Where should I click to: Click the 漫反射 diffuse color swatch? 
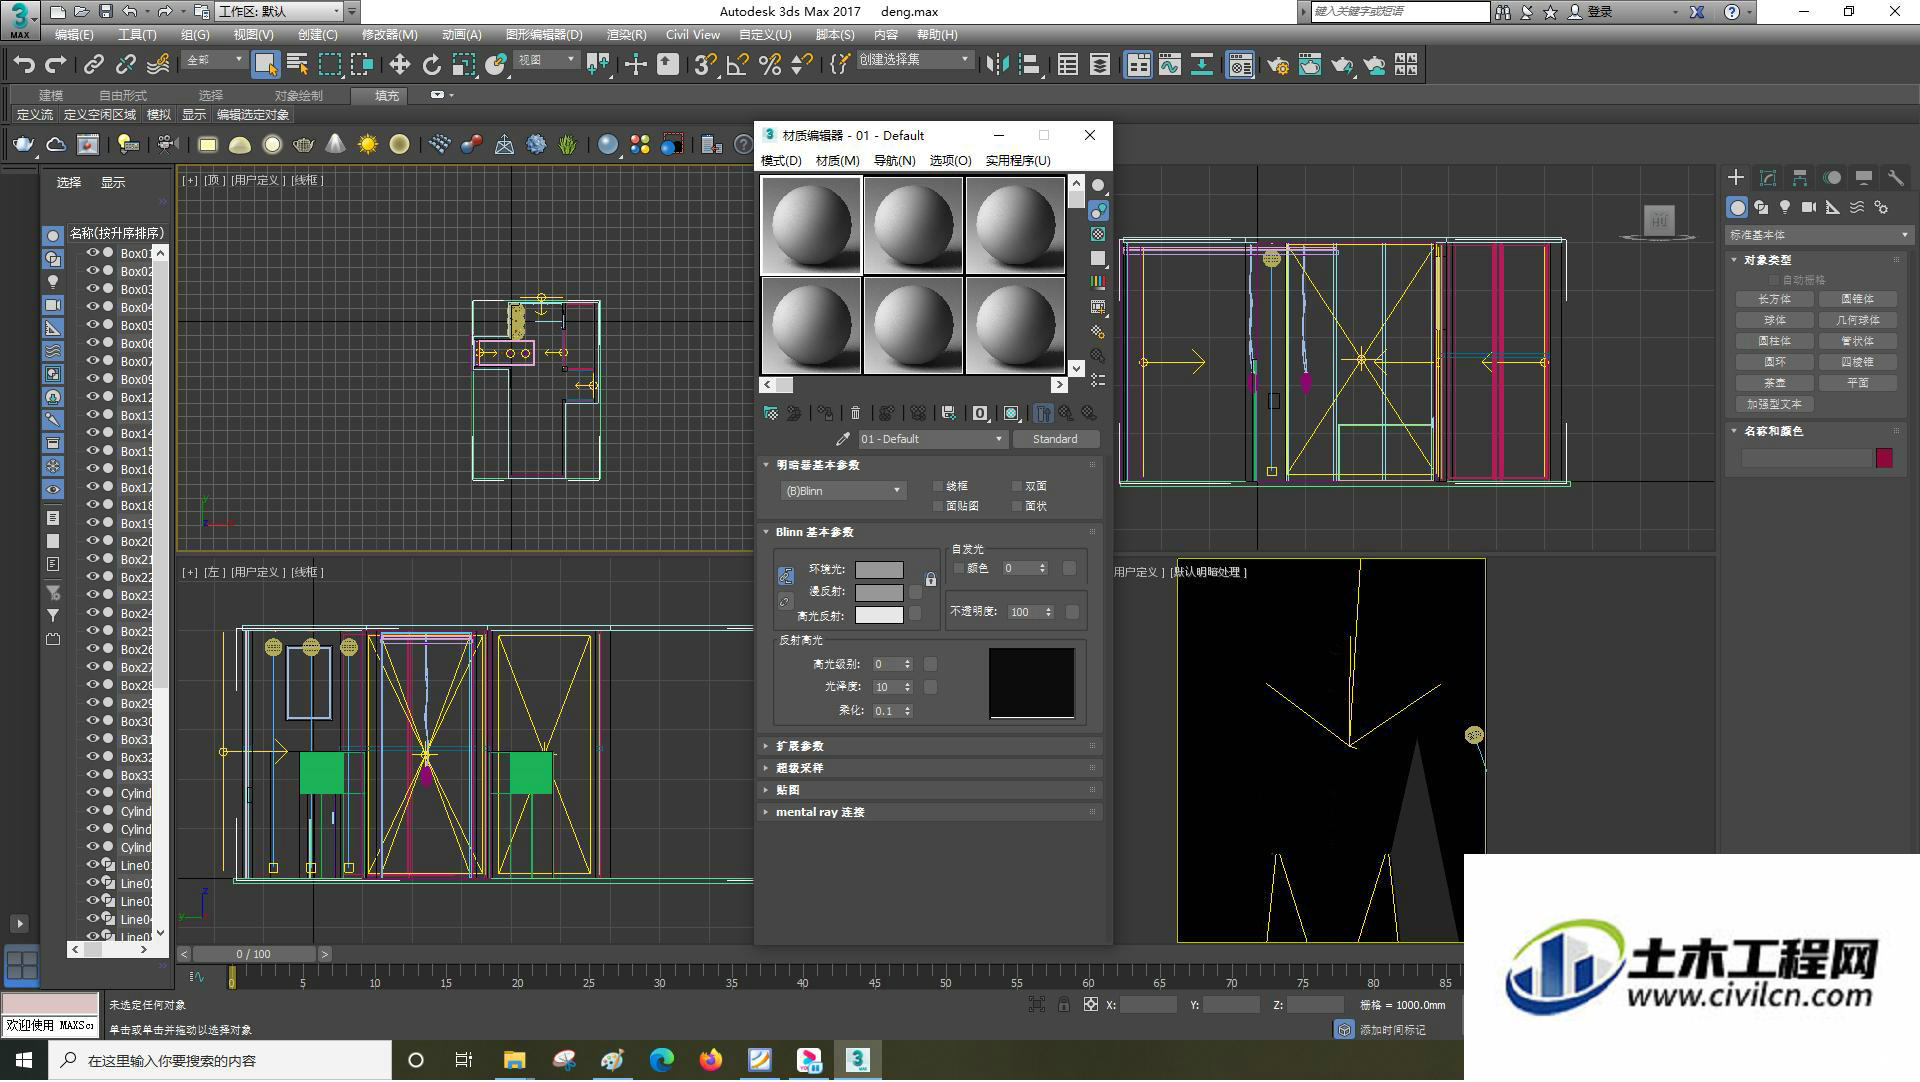879,592
